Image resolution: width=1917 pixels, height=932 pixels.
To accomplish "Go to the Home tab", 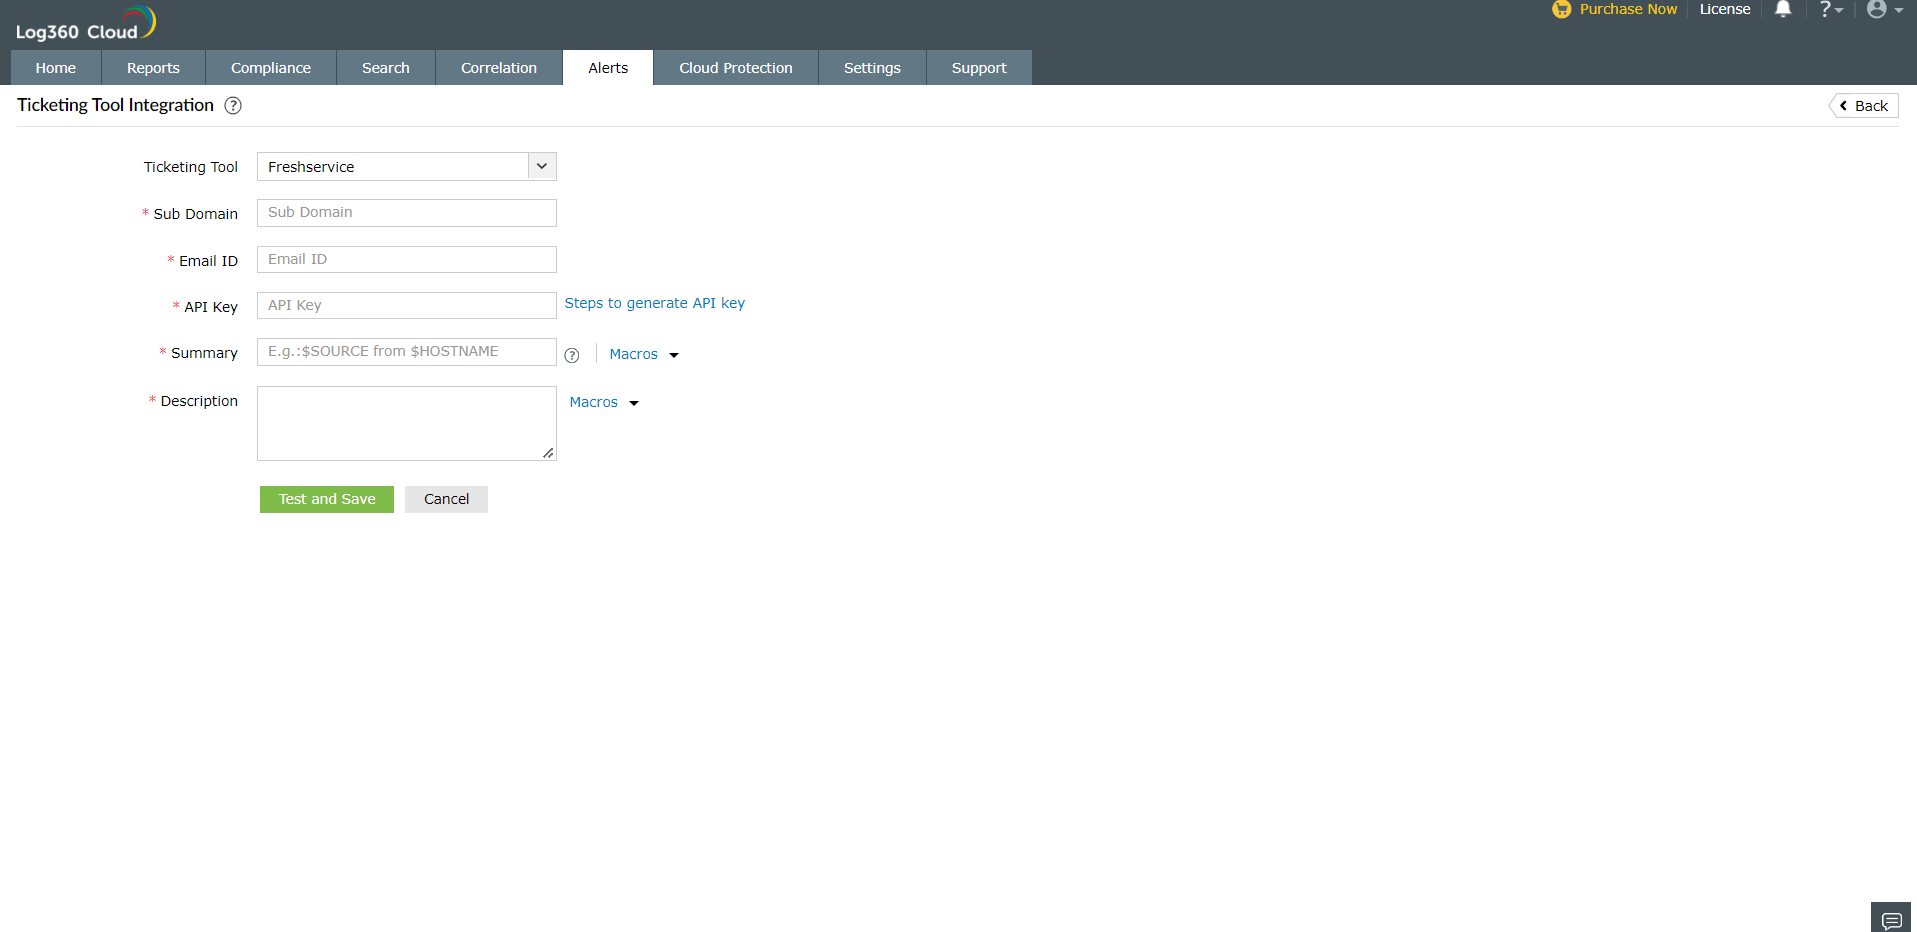I will [56, 68].
